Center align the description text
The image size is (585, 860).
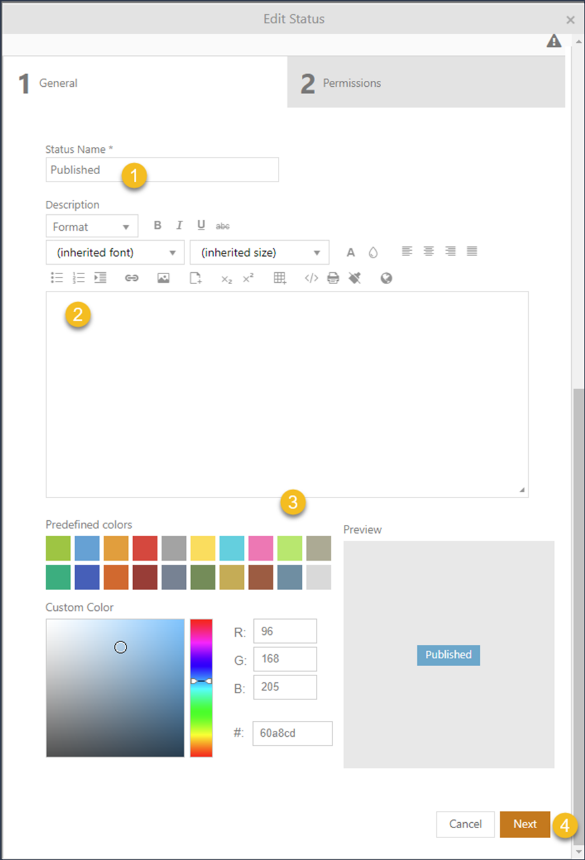pyautogui.click(x=429, y=251)
